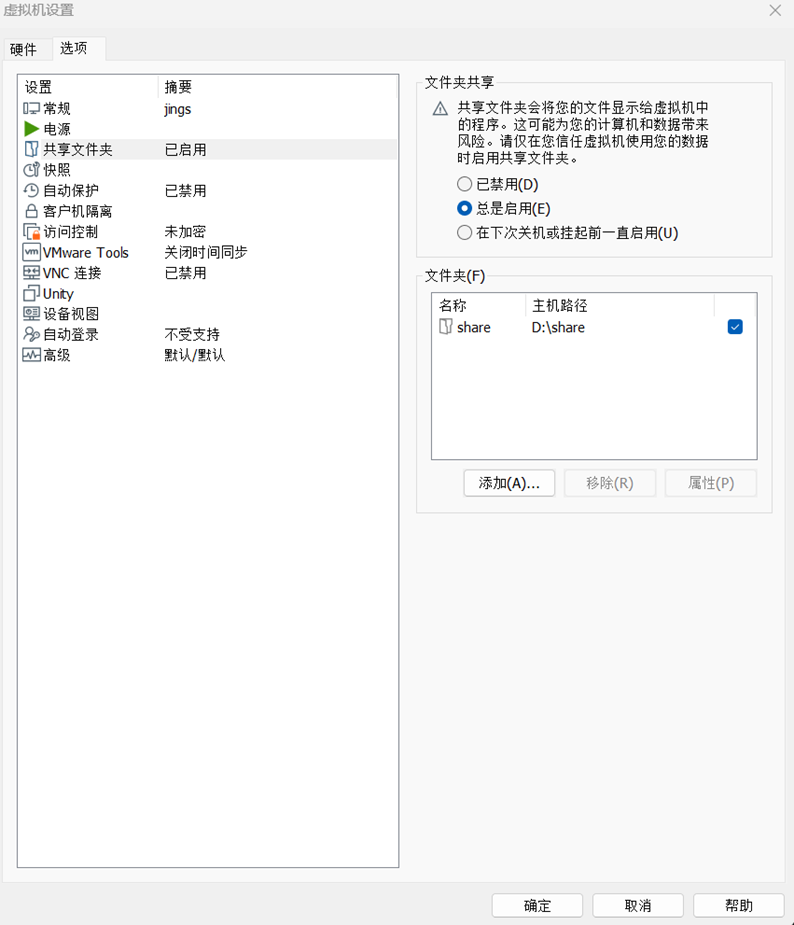This screenshot has width=794, height=925.
Task: Click the green 电源 play icon
Action: (x=31, y=129)
